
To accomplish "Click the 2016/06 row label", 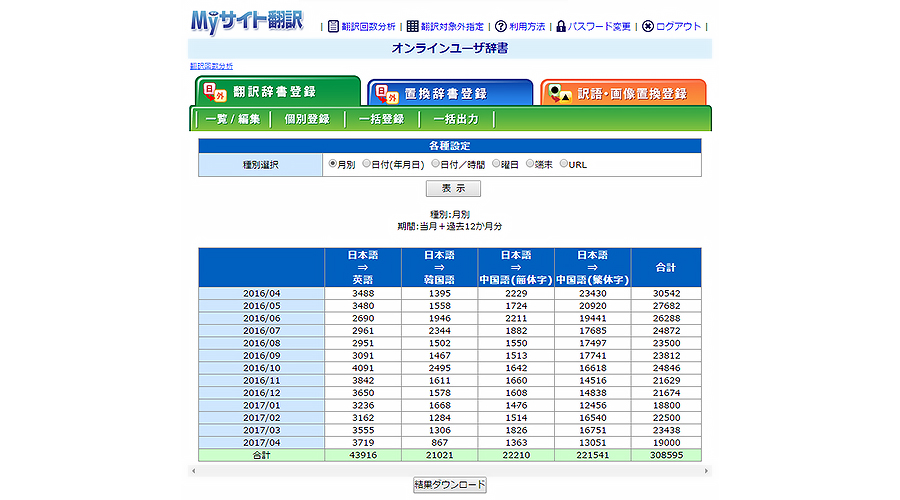I will point(262,319).
